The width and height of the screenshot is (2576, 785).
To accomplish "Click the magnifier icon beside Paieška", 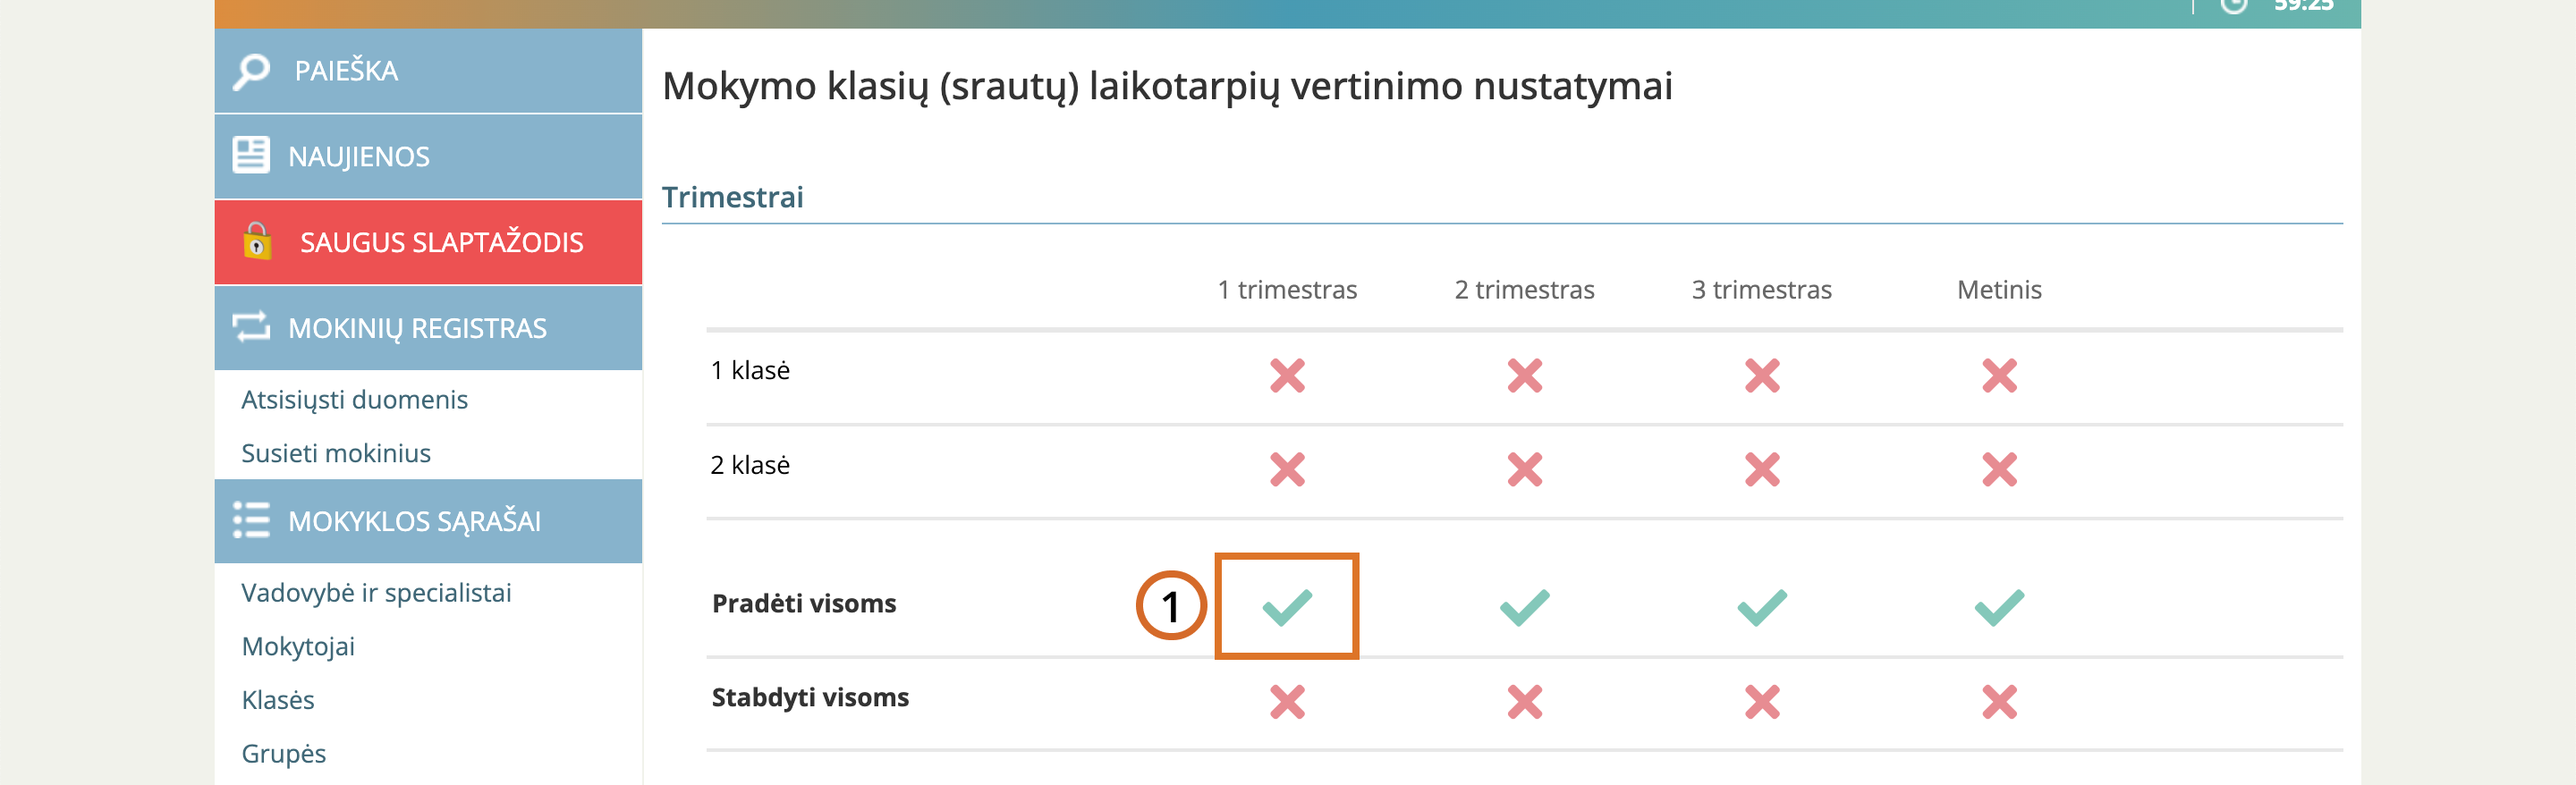I will 252,71.
